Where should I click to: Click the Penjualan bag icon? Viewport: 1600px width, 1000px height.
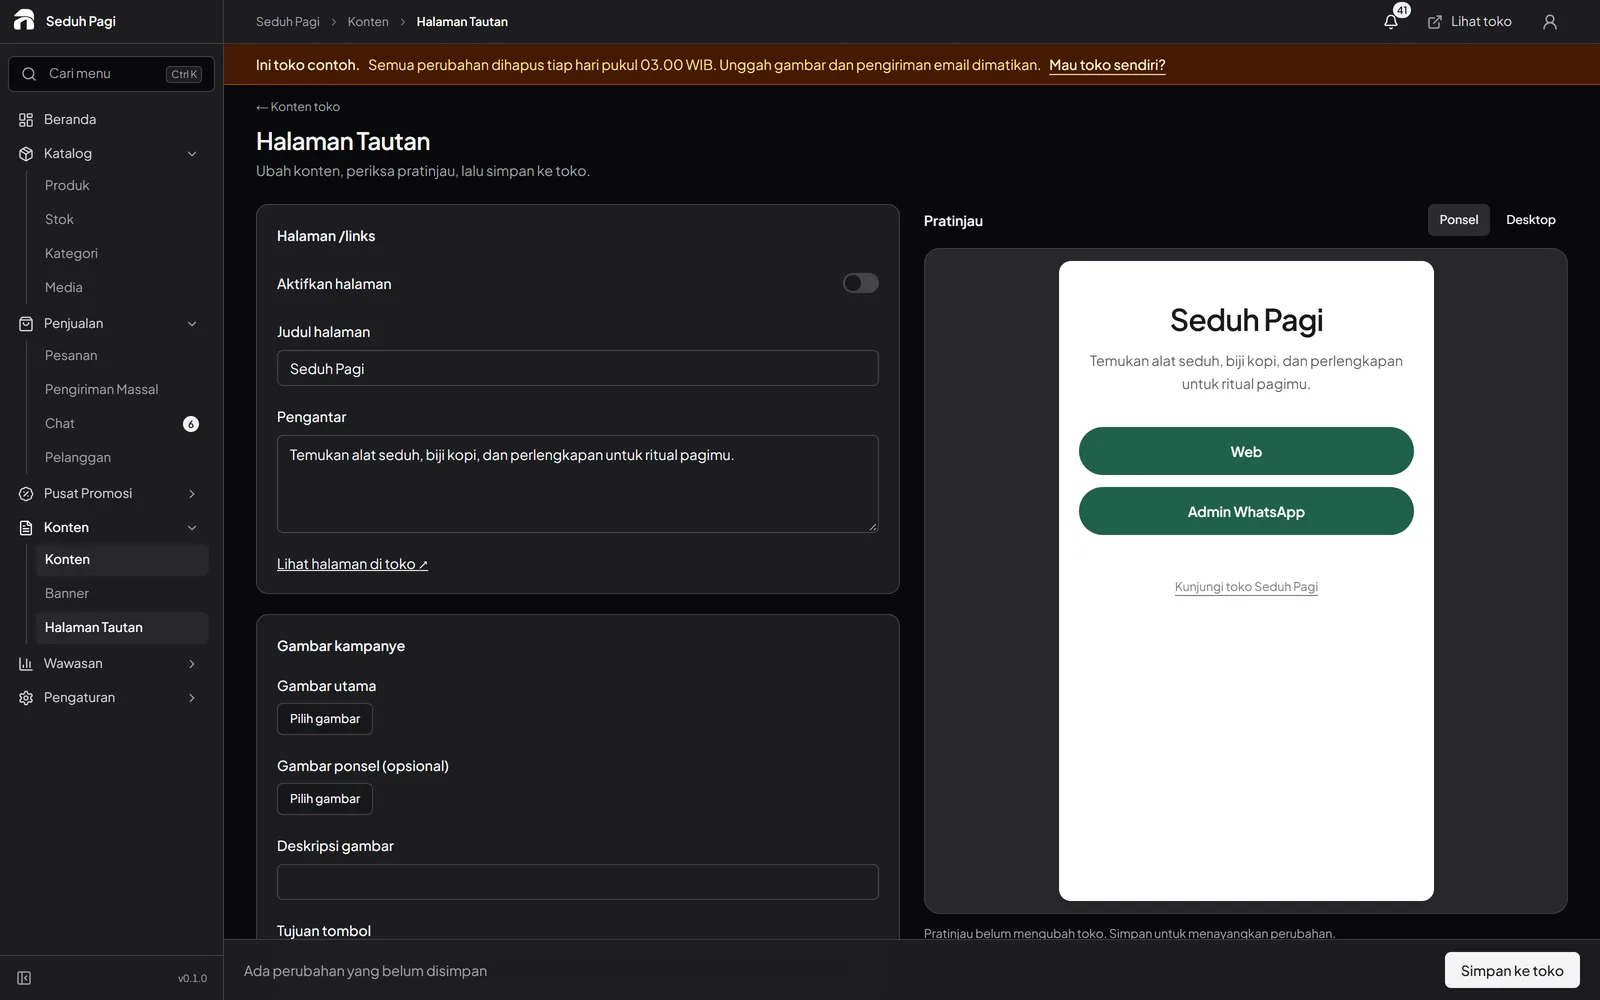(26, 324)
